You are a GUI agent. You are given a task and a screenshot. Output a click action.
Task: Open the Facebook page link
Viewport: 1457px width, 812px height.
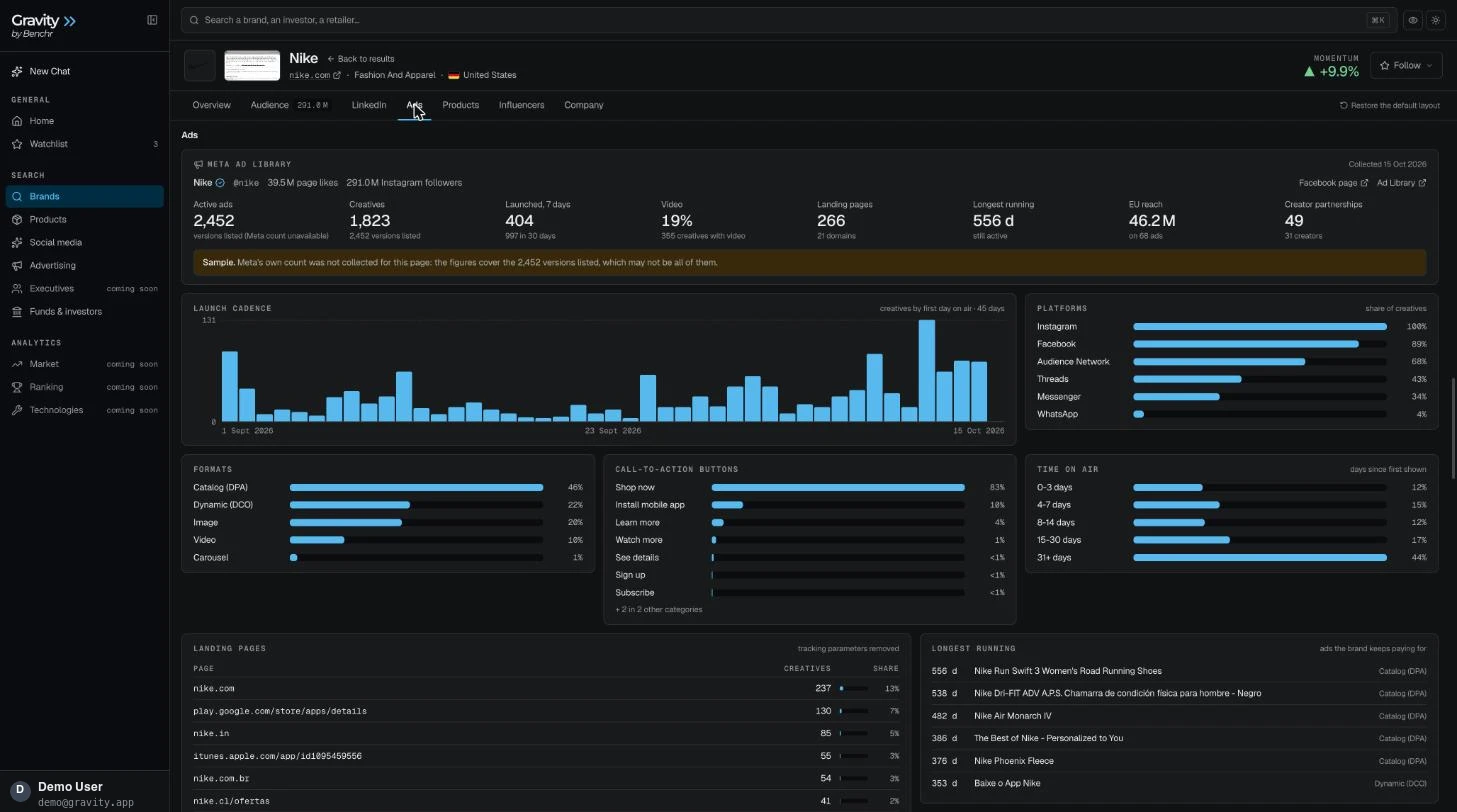pyautogui.click(x=1334, y=183)
